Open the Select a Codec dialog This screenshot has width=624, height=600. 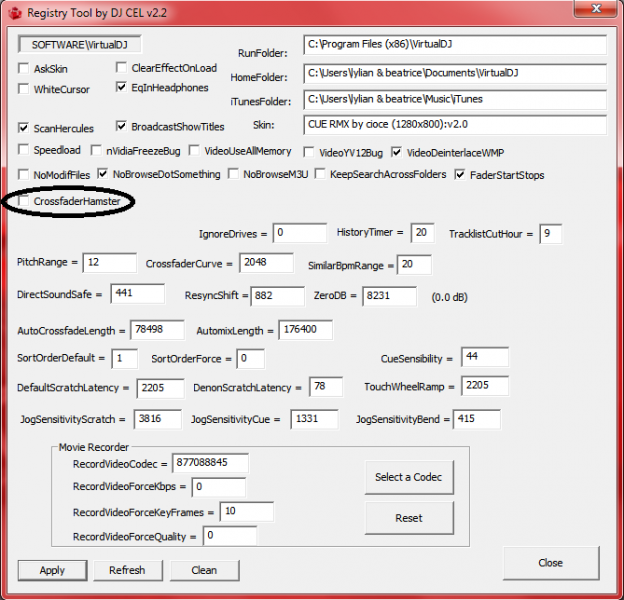(409, 477)
